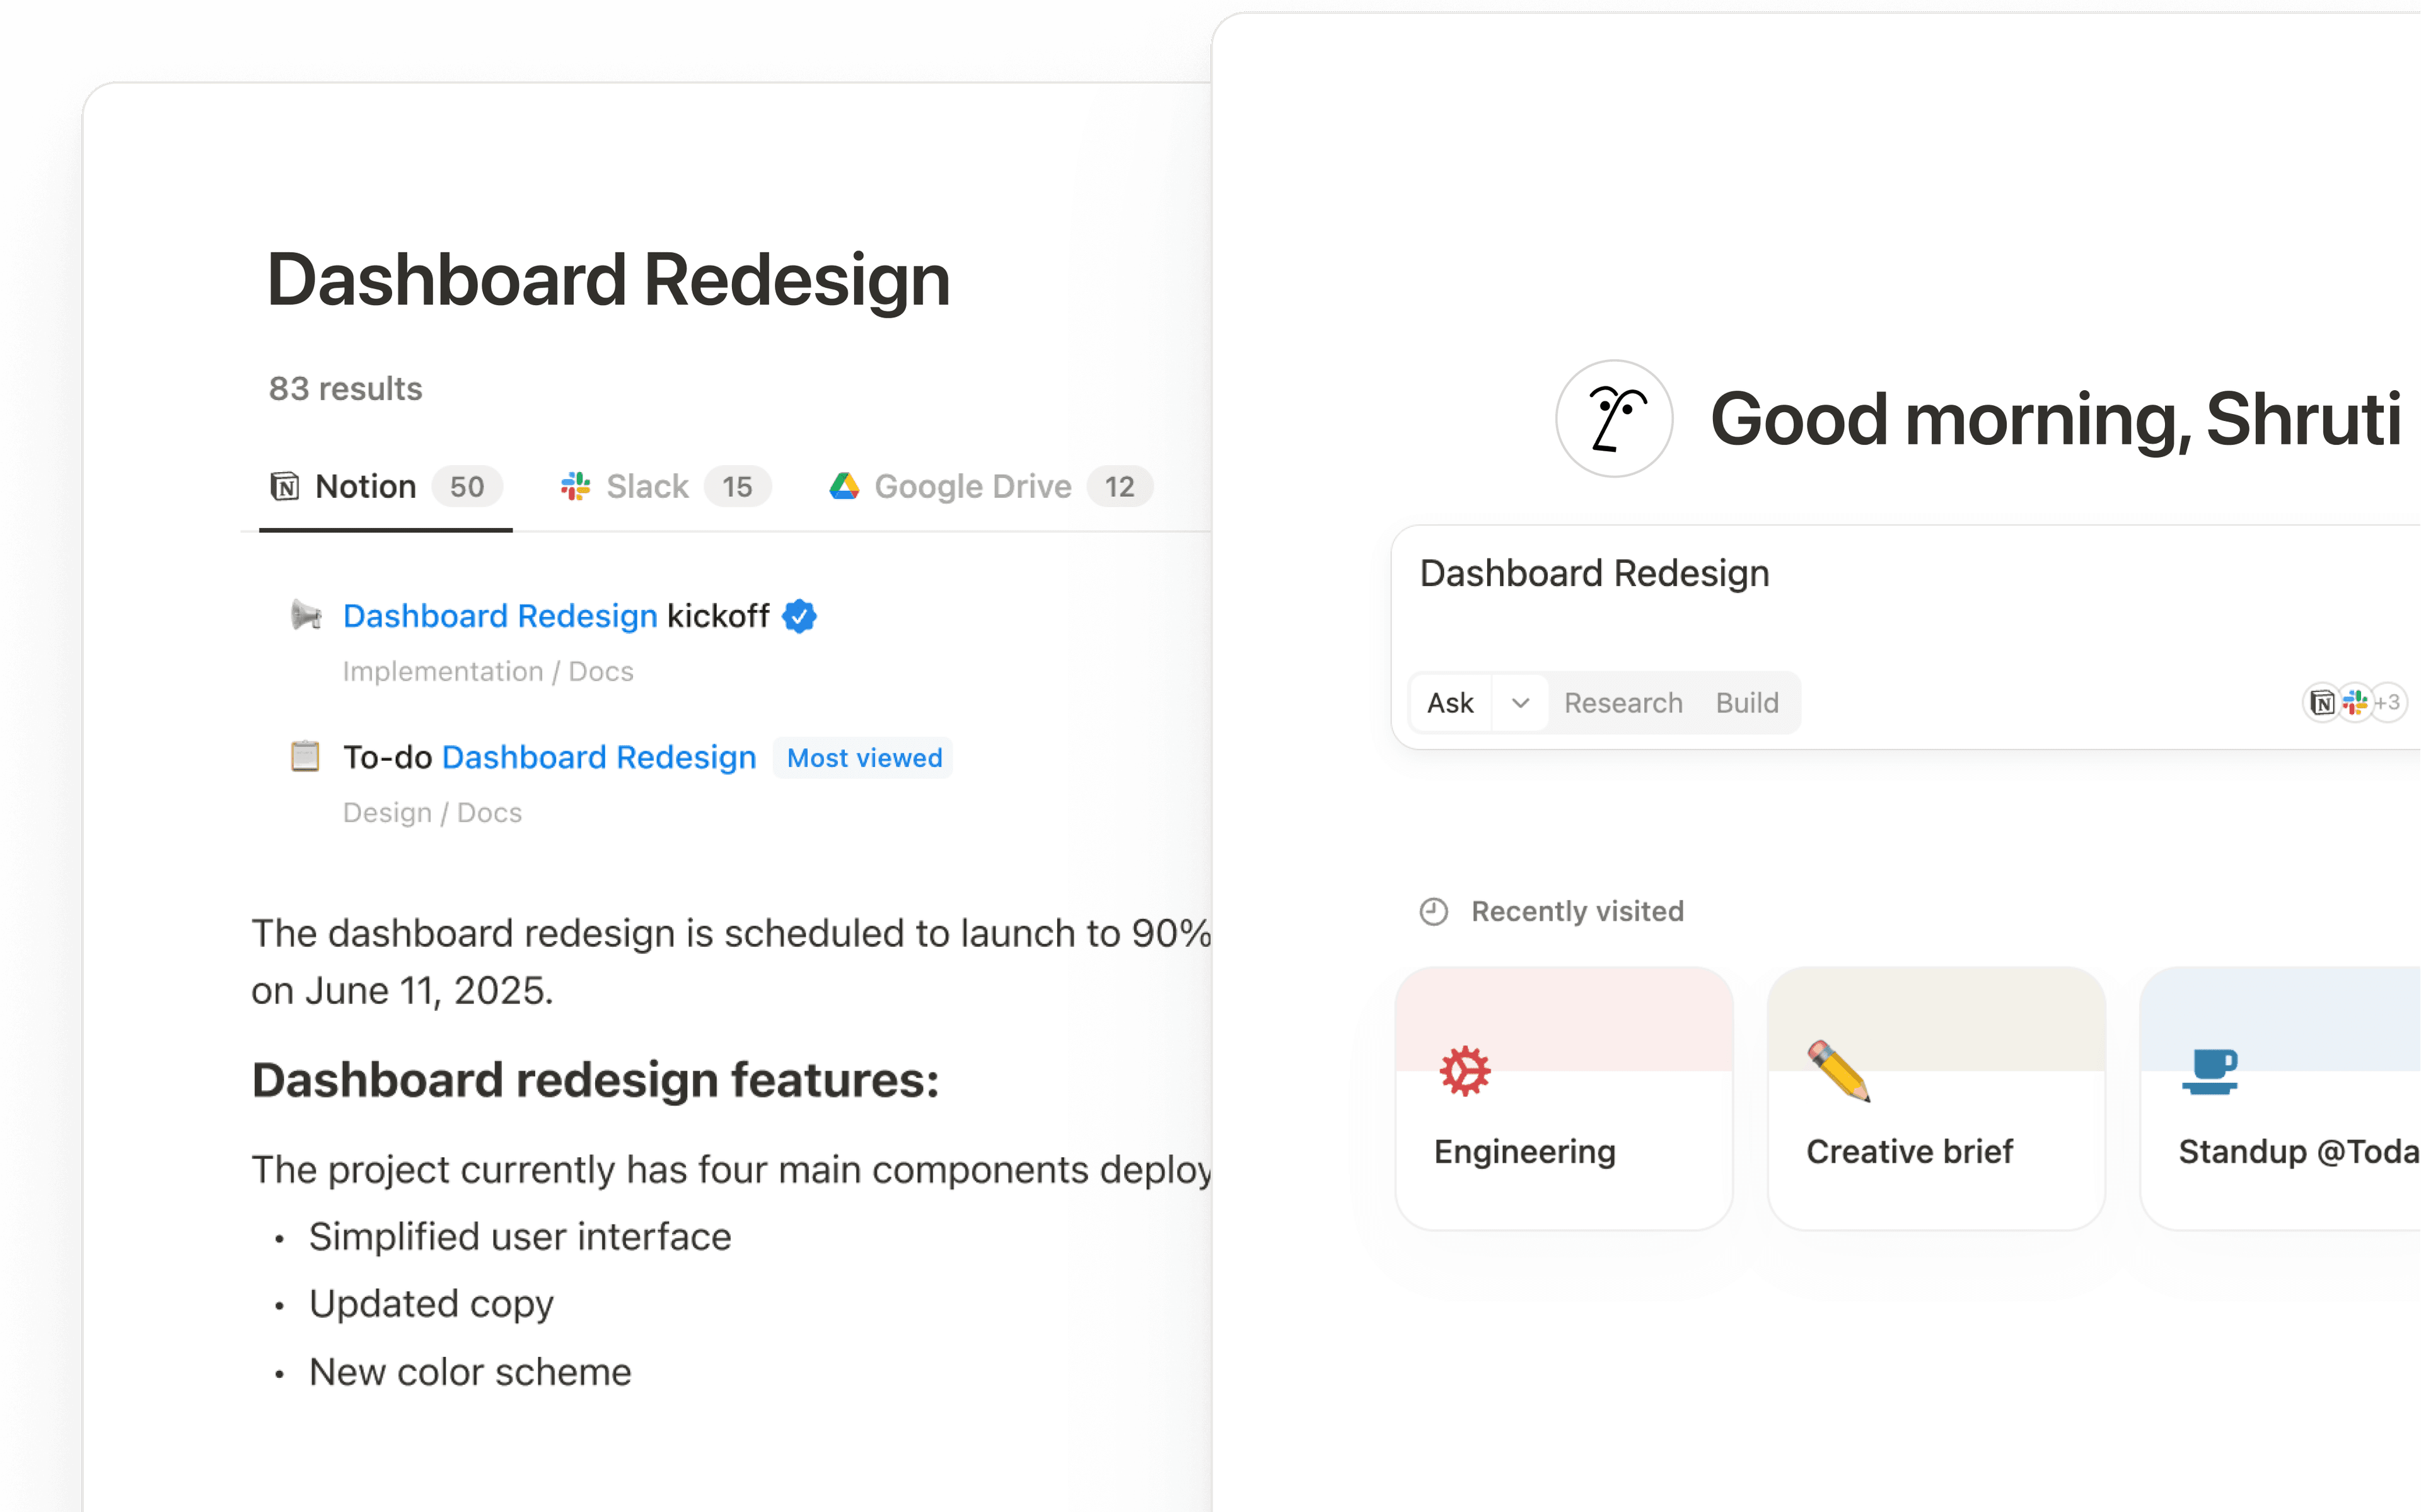This screenshot has height=1512, width=2421.
Task: Open the Engineering page via its gear emoji
Action: pos(1464,1070)
